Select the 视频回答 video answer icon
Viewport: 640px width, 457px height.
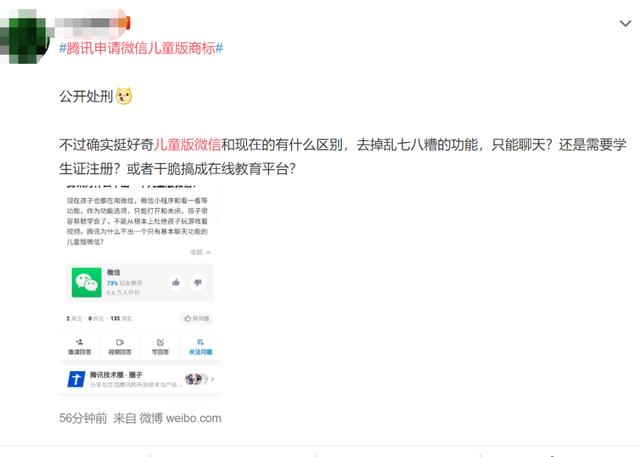click(x=120, y=347)
